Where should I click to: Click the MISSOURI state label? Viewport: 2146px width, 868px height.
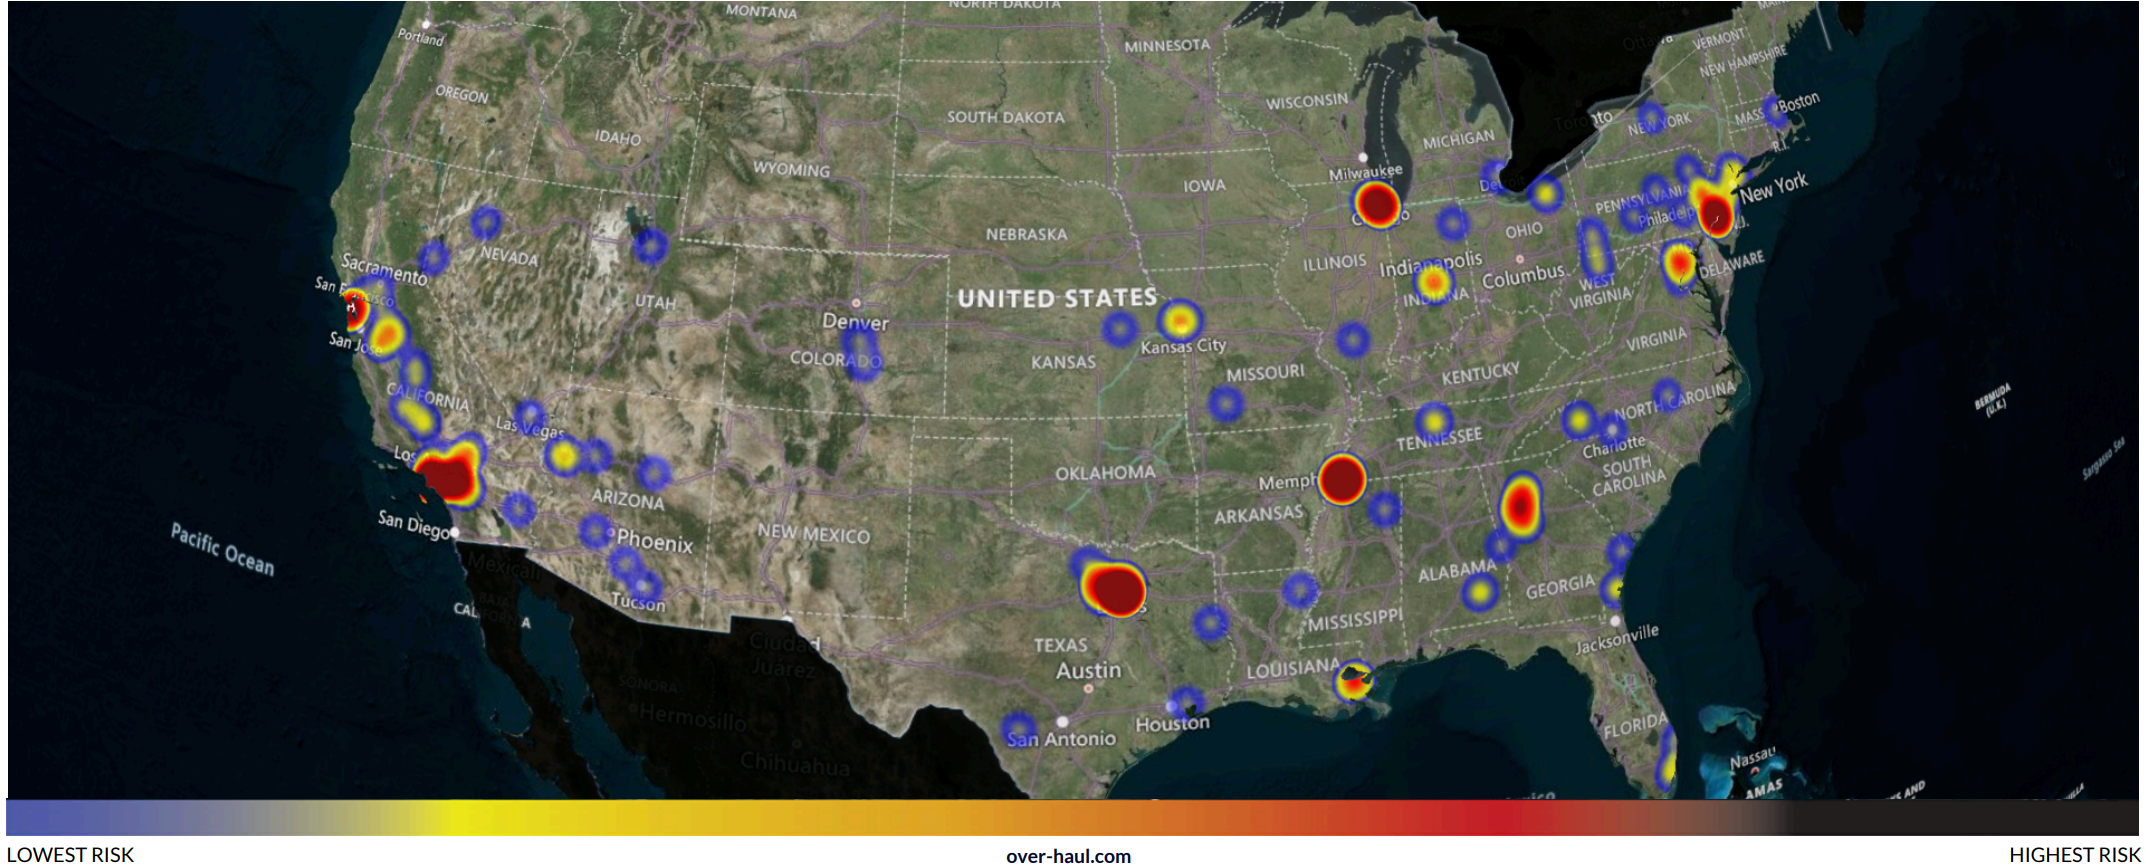[1265, 373]
